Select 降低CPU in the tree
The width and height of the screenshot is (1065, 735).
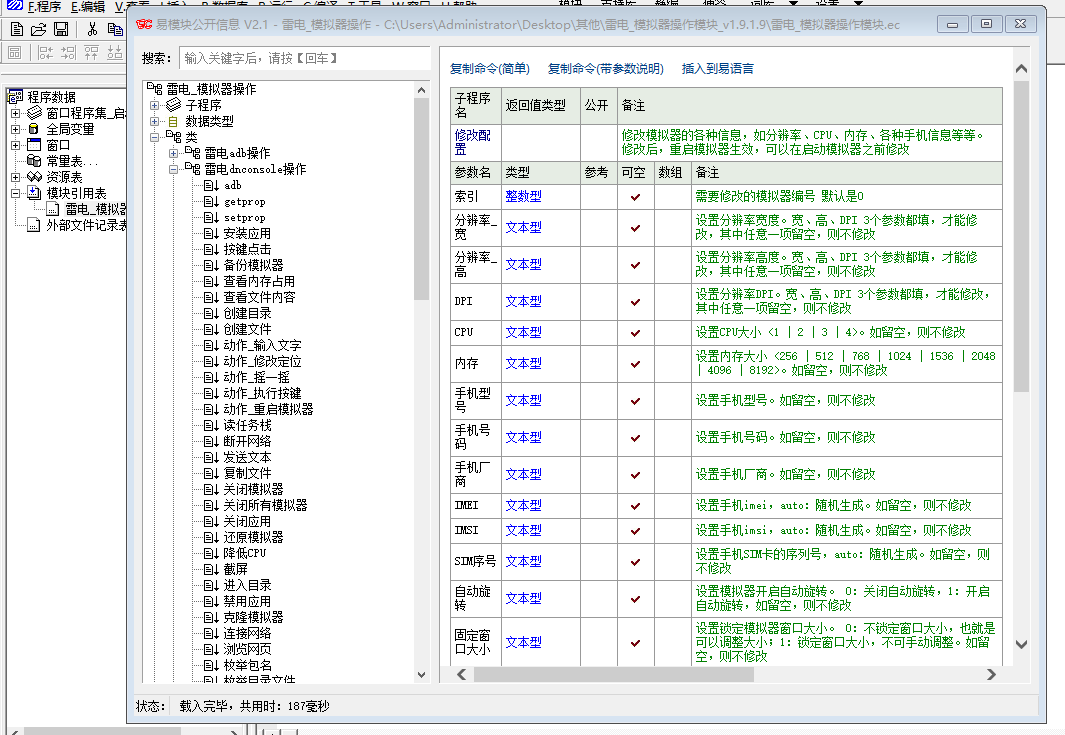tap(245, 553)
